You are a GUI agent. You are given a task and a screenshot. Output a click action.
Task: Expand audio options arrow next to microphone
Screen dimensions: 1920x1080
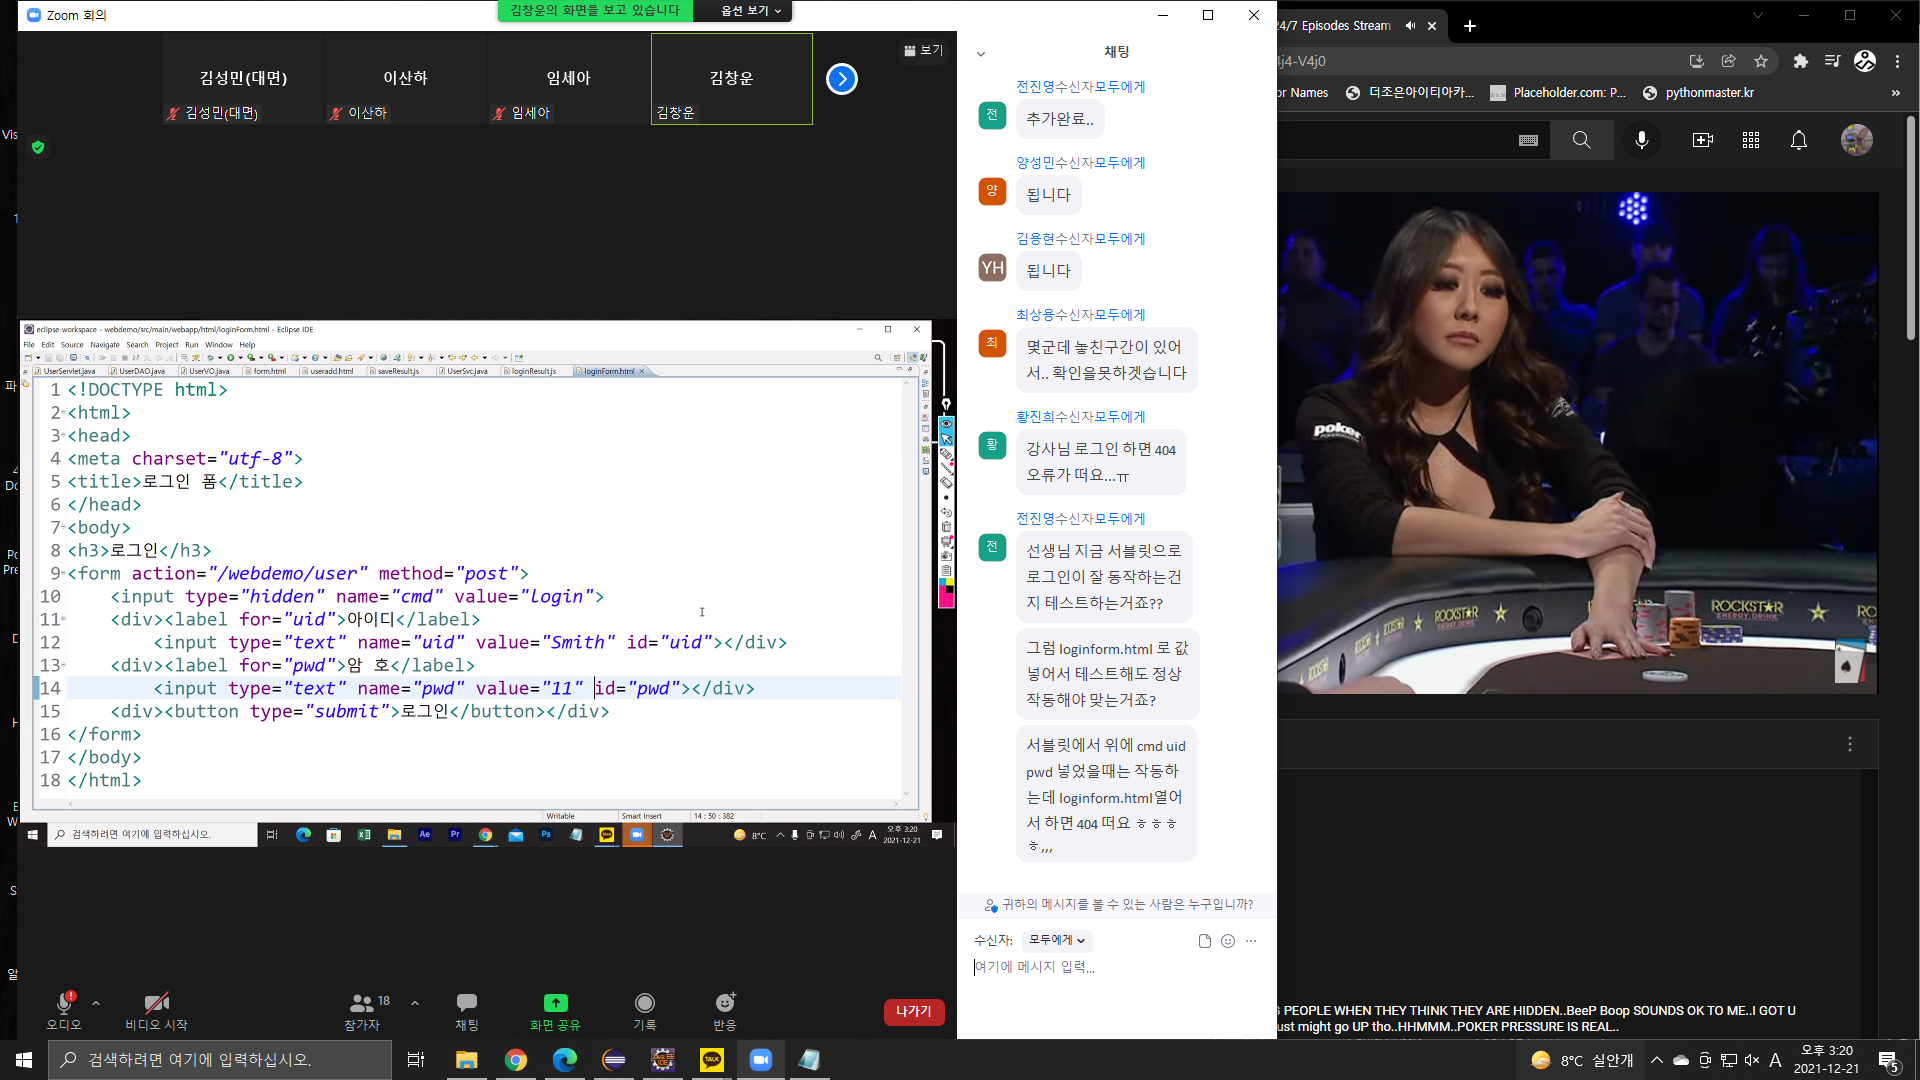pyautogui.click(x=96, y=1003)
